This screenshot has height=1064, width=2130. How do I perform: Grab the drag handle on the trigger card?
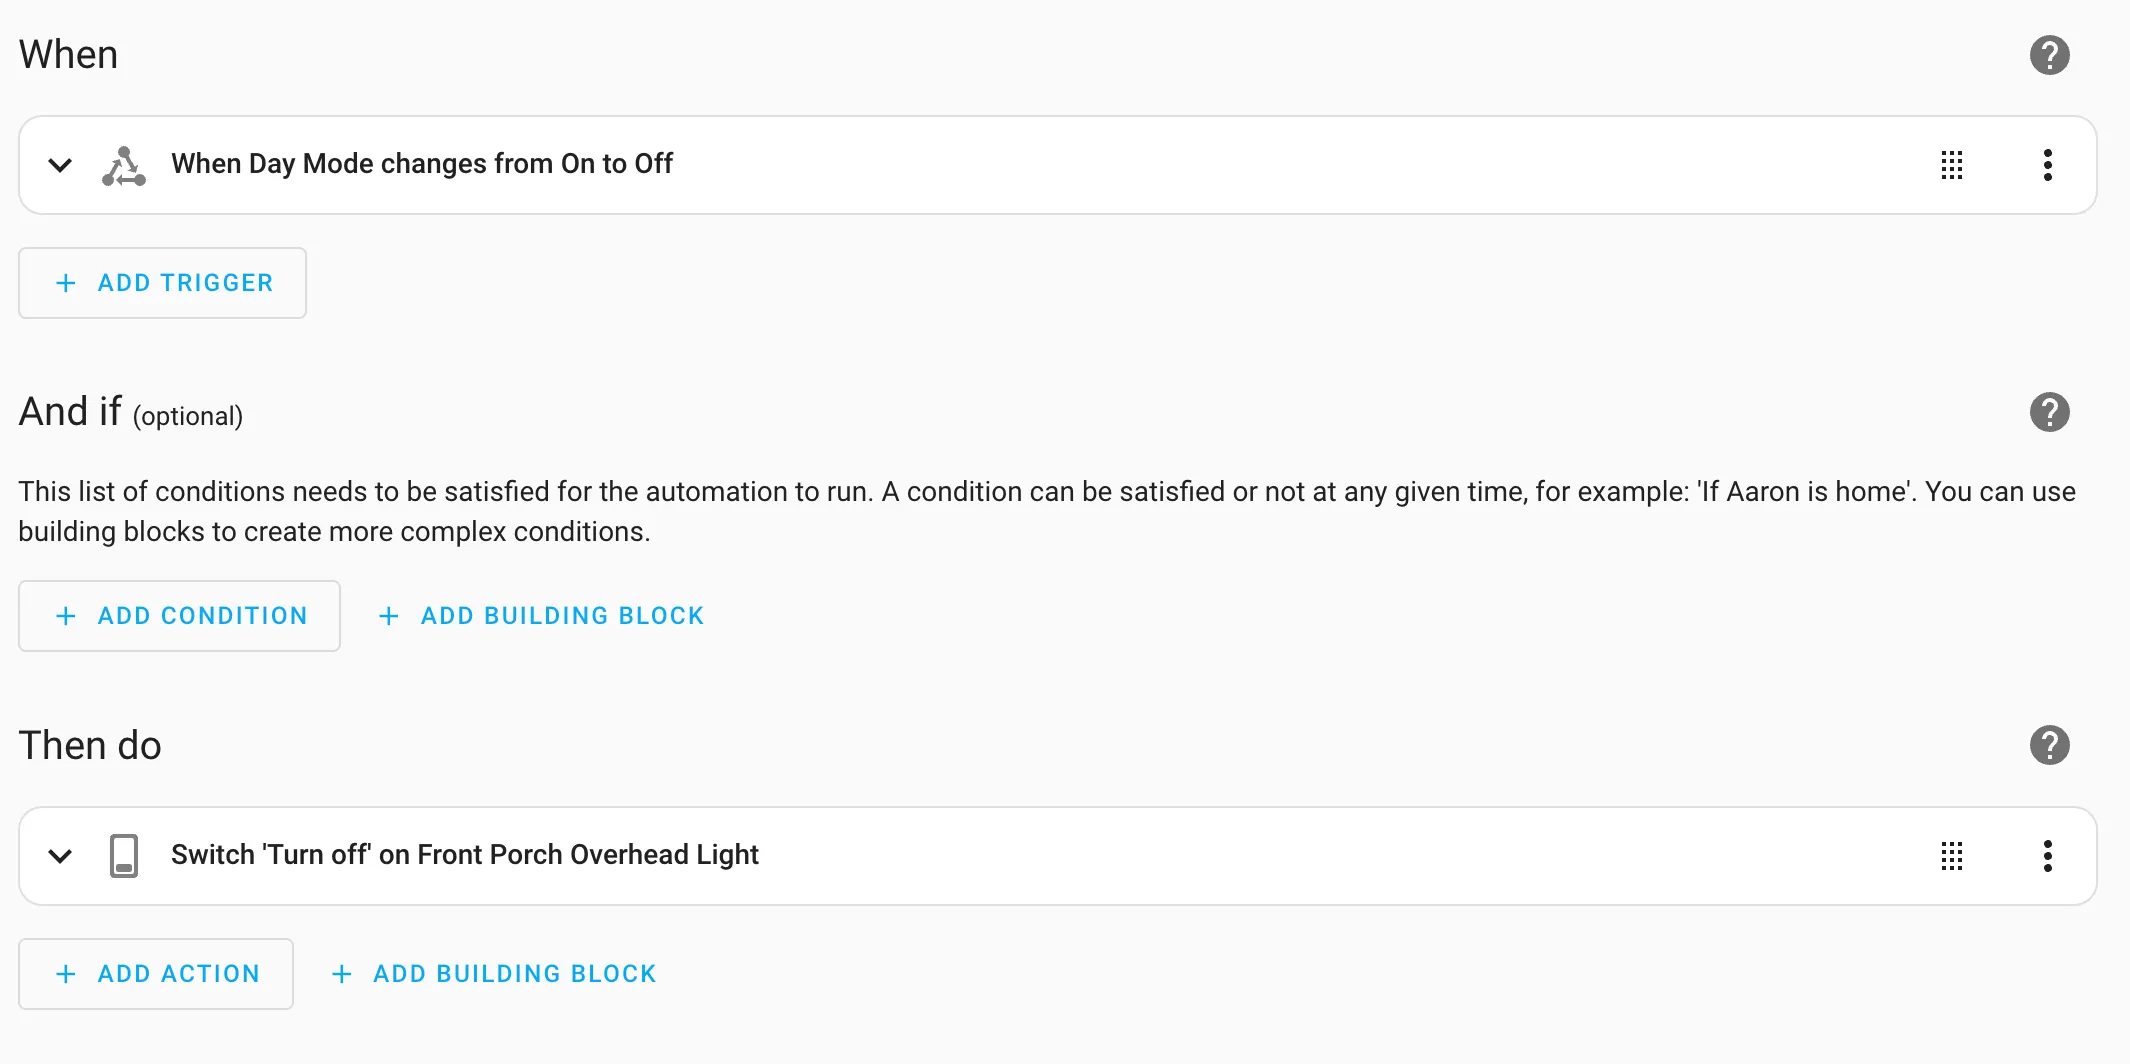[1952, 165]
